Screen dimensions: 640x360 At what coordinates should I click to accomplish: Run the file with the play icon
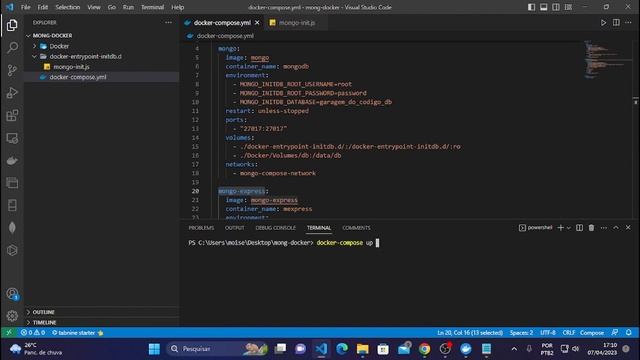(x=603, y=23)
